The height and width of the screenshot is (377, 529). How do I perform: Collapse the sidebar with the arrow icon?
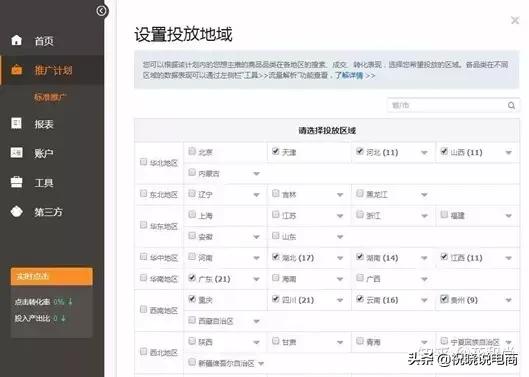click(x=101, y=11)
